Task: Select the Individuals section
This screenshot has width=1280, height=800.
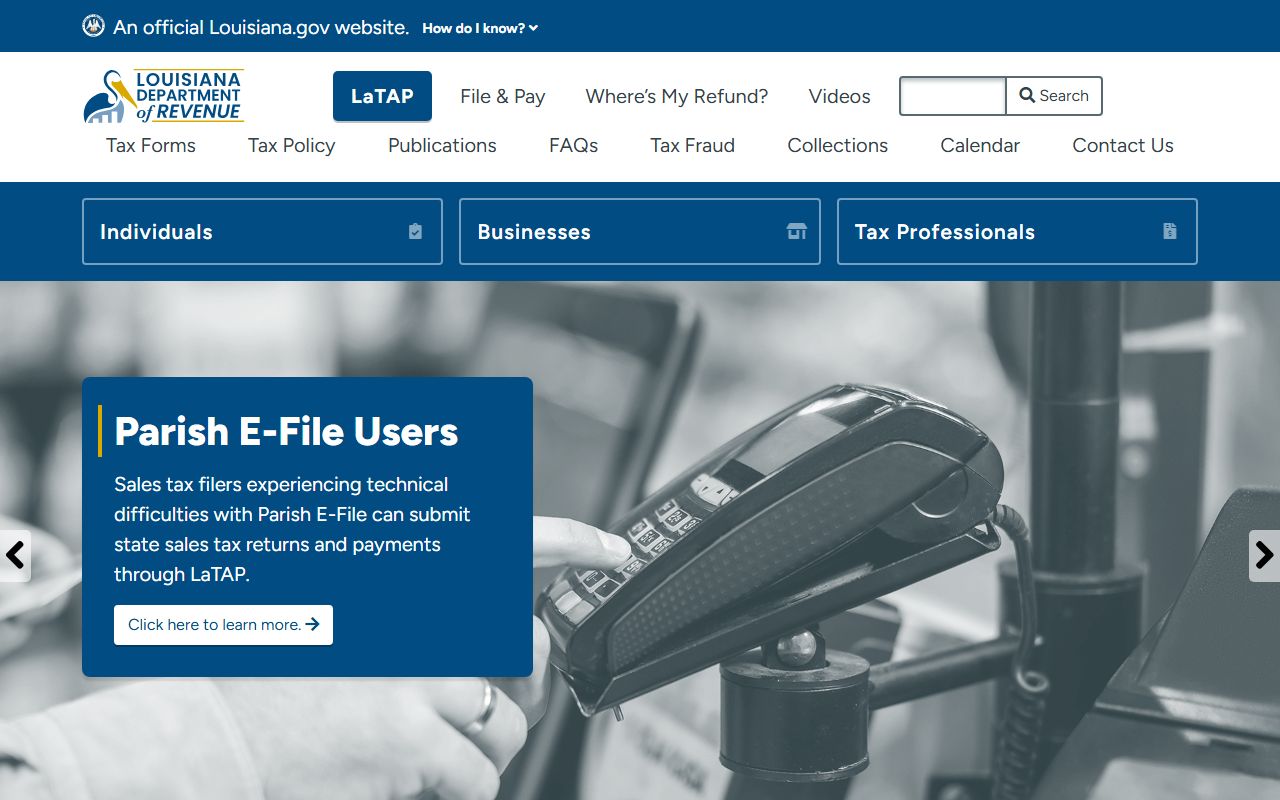Action: (262, 231)
